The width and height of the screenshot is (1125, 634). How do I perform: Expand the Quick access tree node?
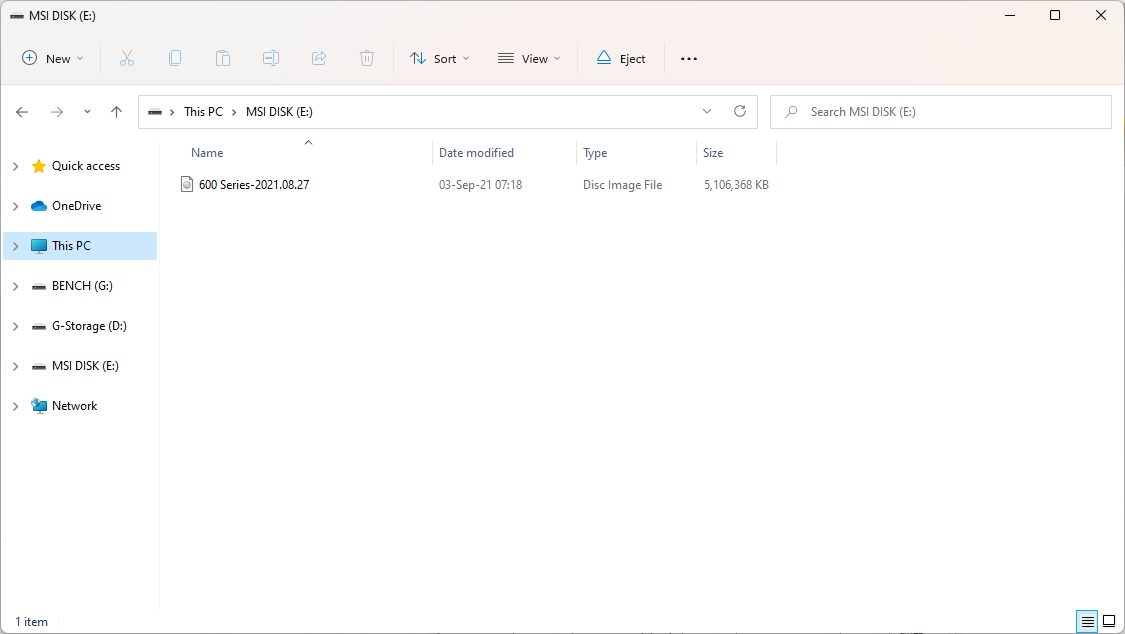click(x=16, y=166)
